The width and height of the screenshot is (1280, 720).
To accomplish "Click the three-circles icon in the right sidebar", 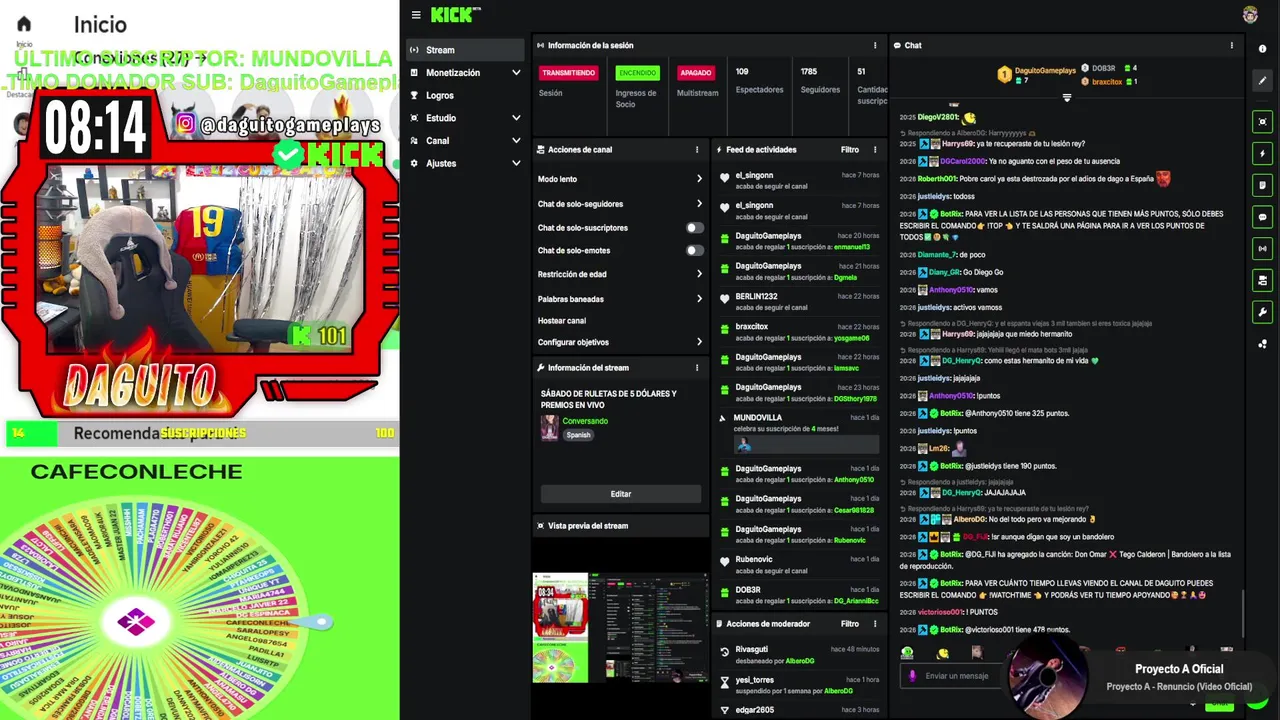I will 1262,344.
